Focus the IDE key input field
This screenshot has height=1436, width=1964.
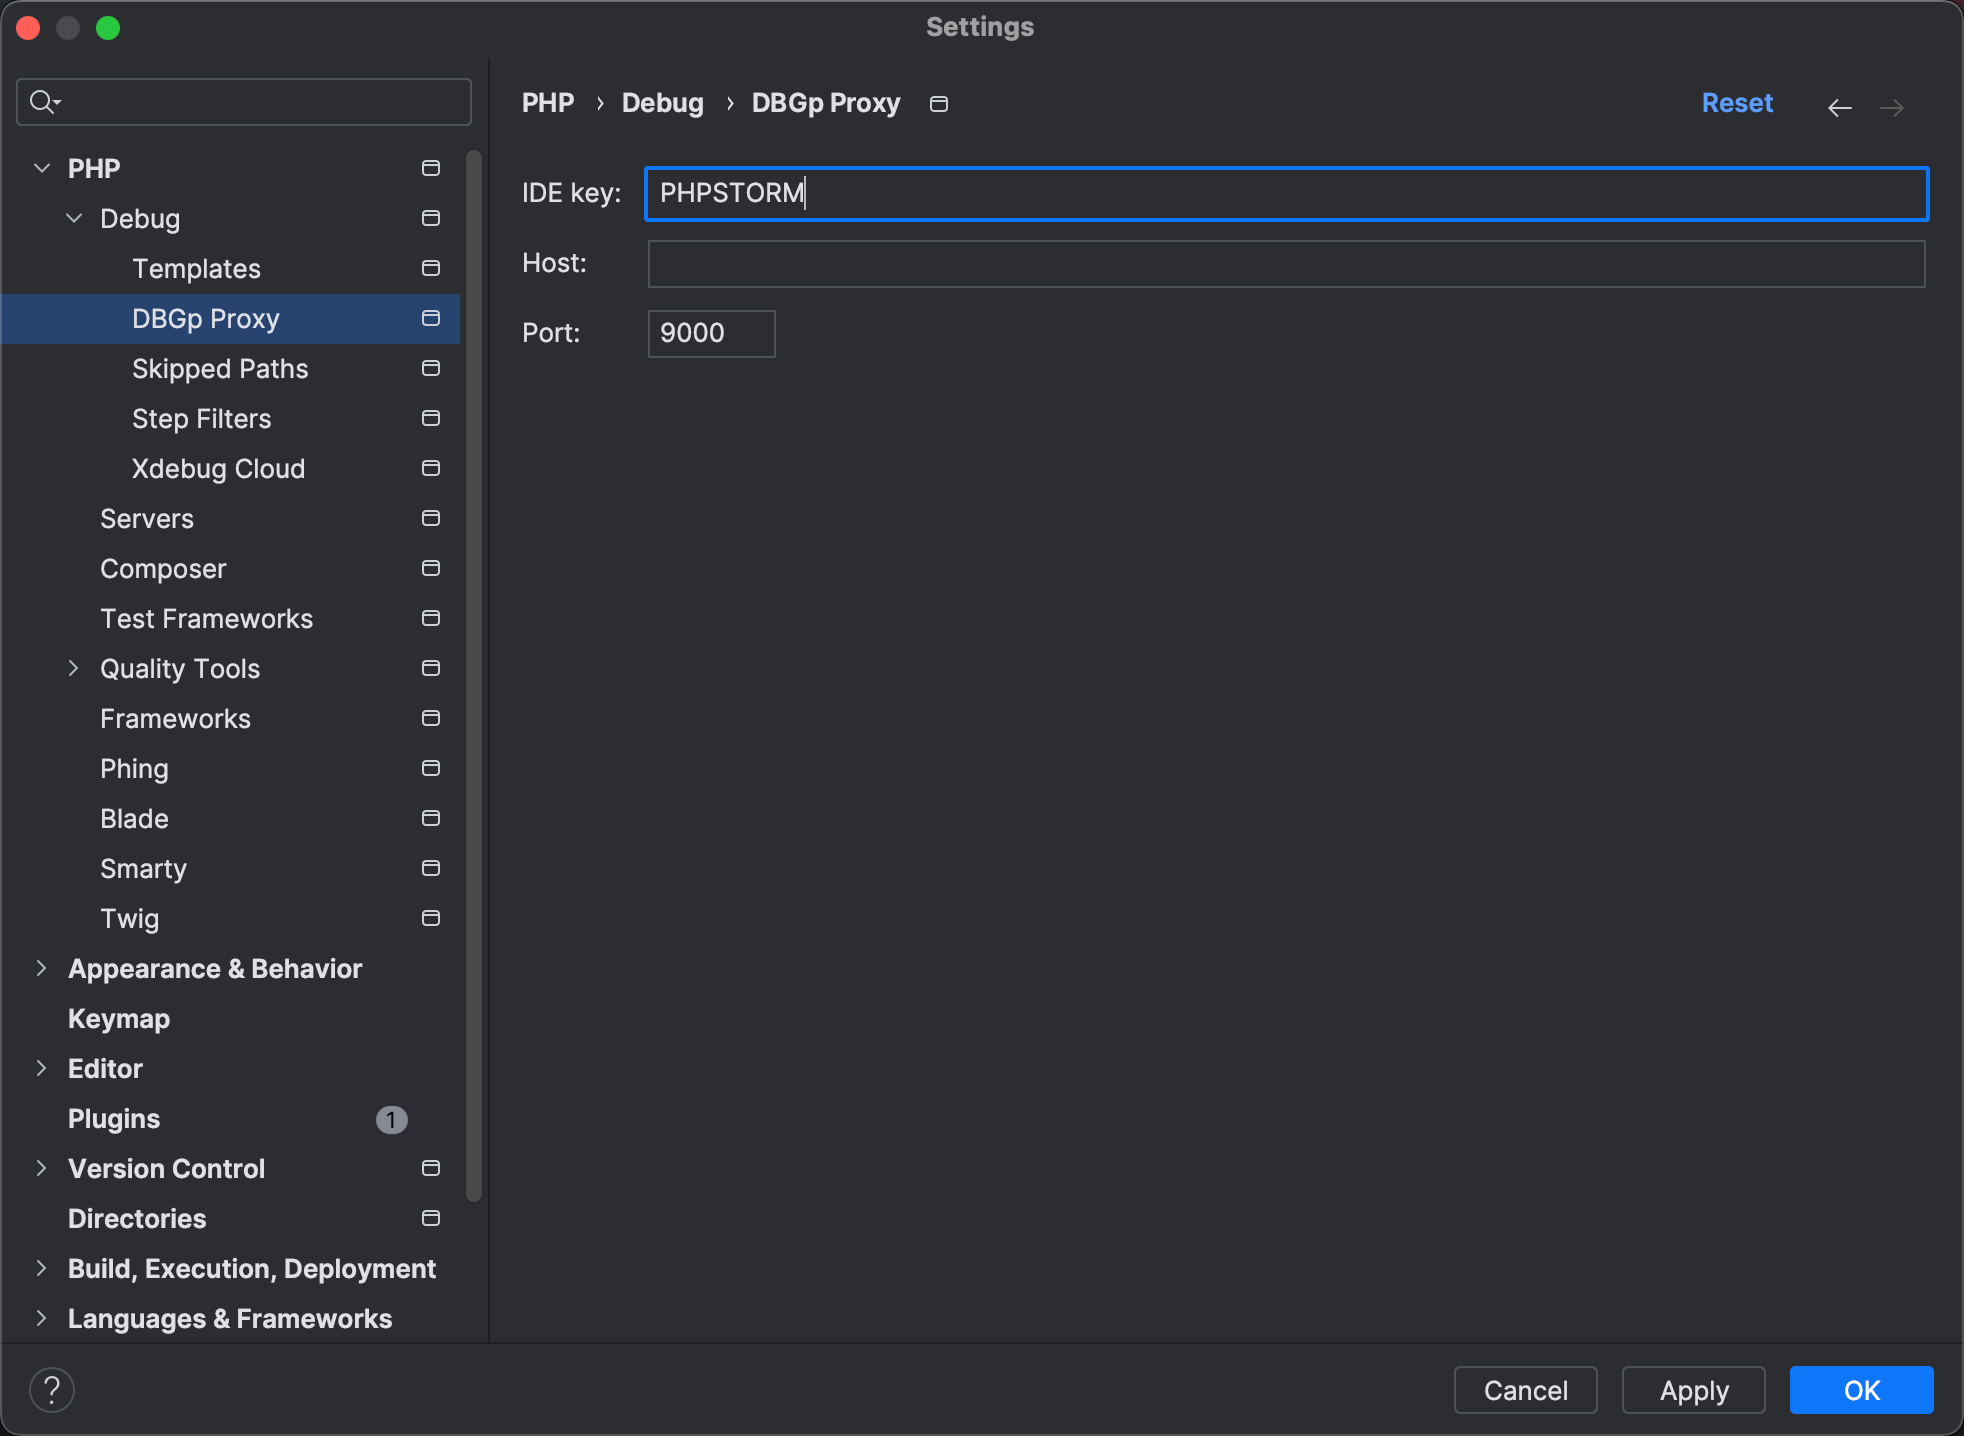click(x=1286, y=193)
